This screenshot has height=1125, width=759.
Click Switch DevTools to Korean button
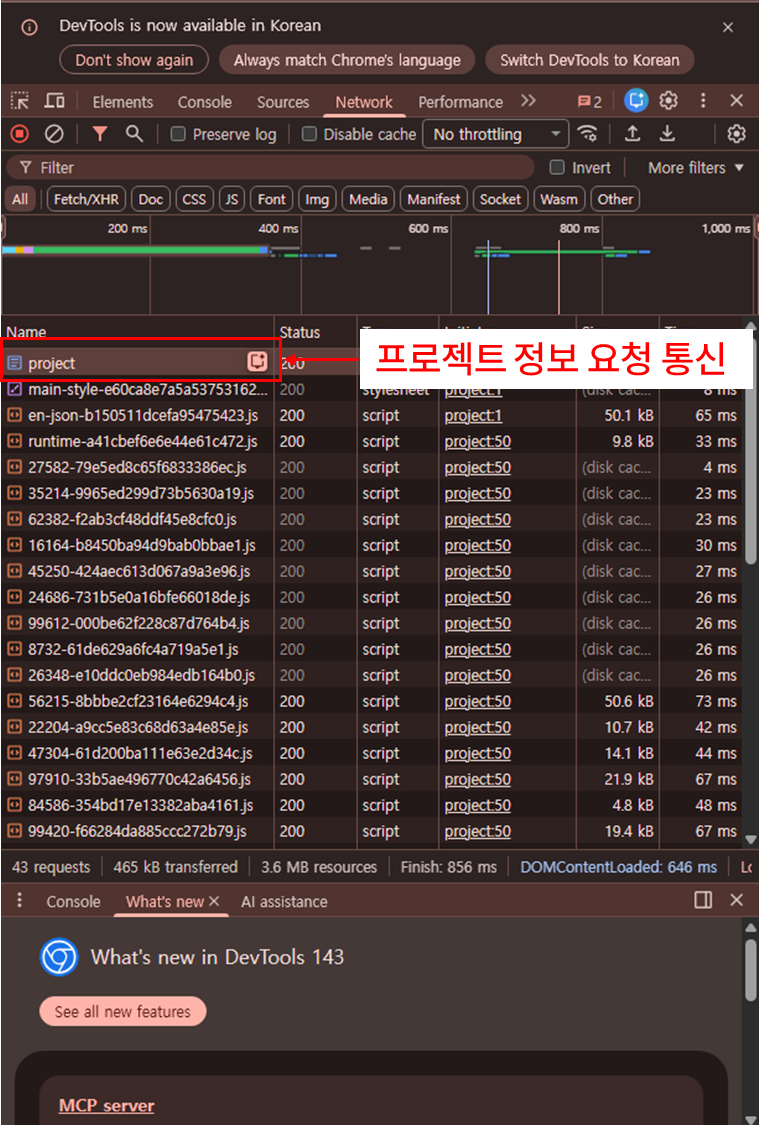click(x=589, y=60)
